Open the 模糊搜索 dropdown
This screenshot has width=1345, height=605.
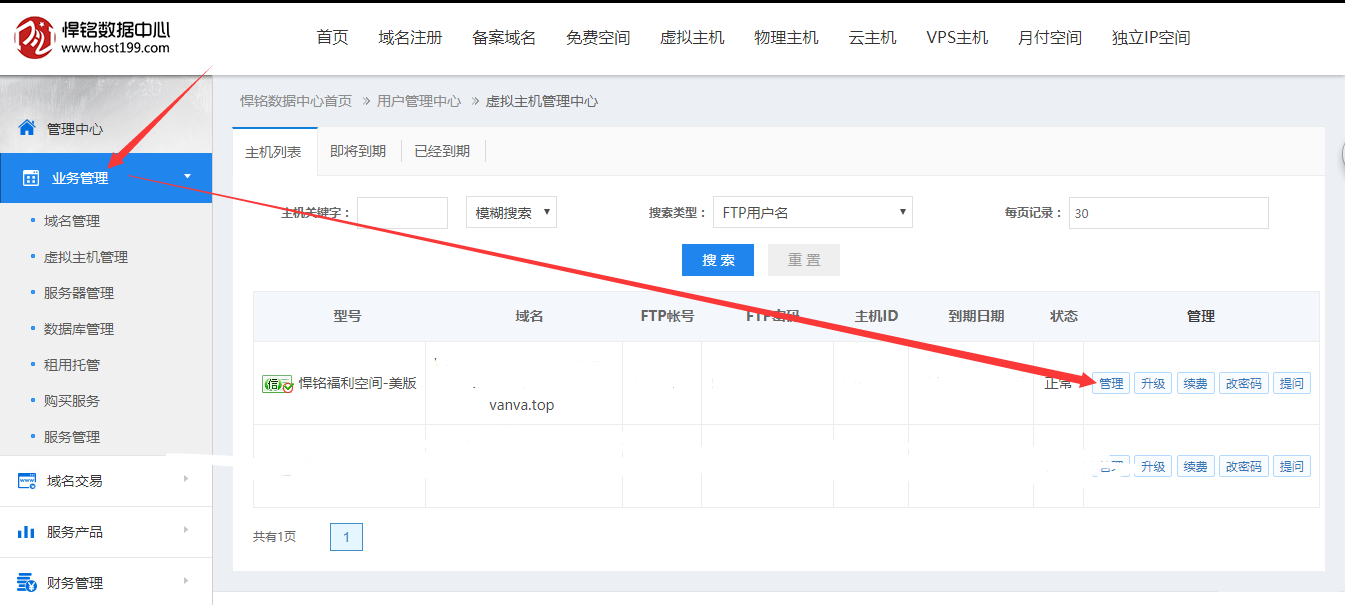click(511, 212)
